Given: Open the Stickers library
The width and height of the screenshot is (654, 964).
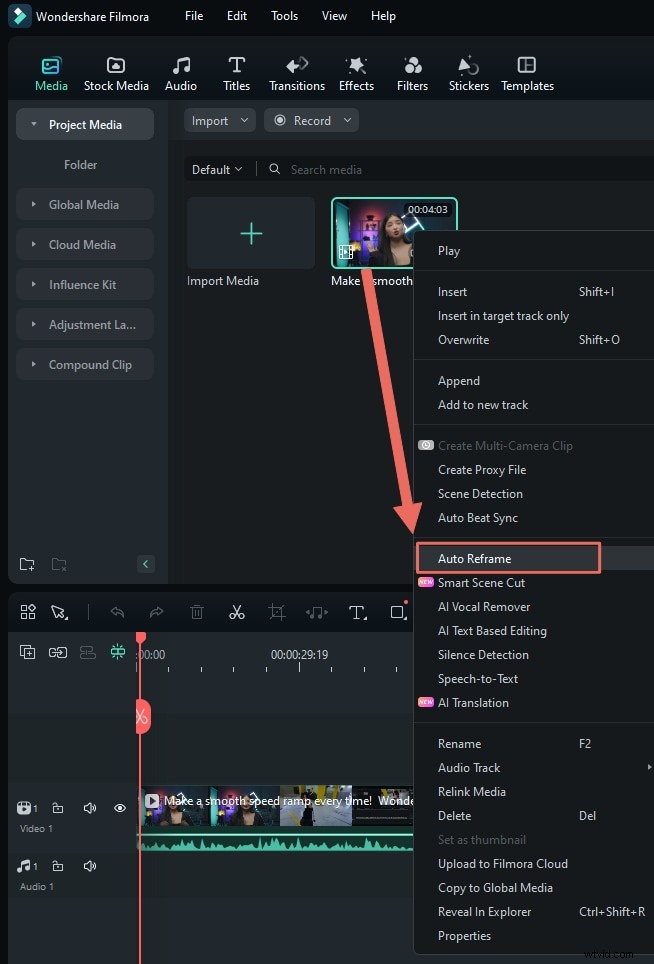Looking at the screenshot, I should tap(468, 73).
